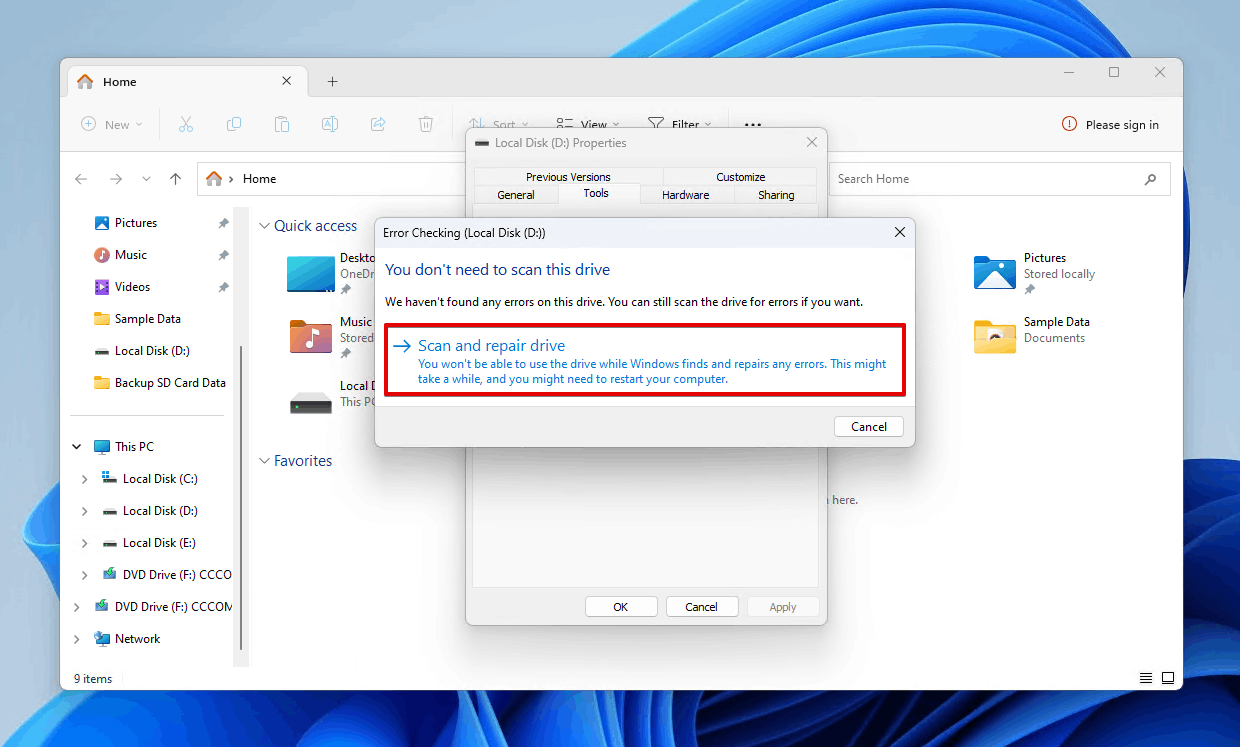
Task: Expand Local Disk (D:) under This PC
Action: click(85, 511)
